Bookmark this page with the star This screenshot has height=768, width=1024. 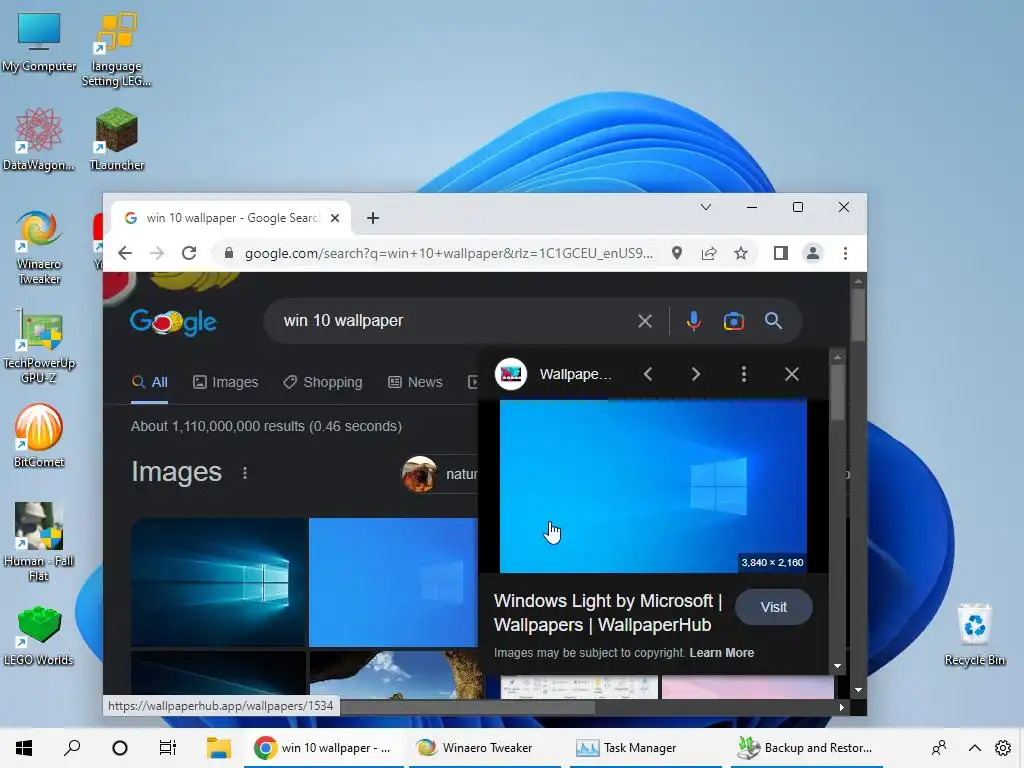(741, 253)
